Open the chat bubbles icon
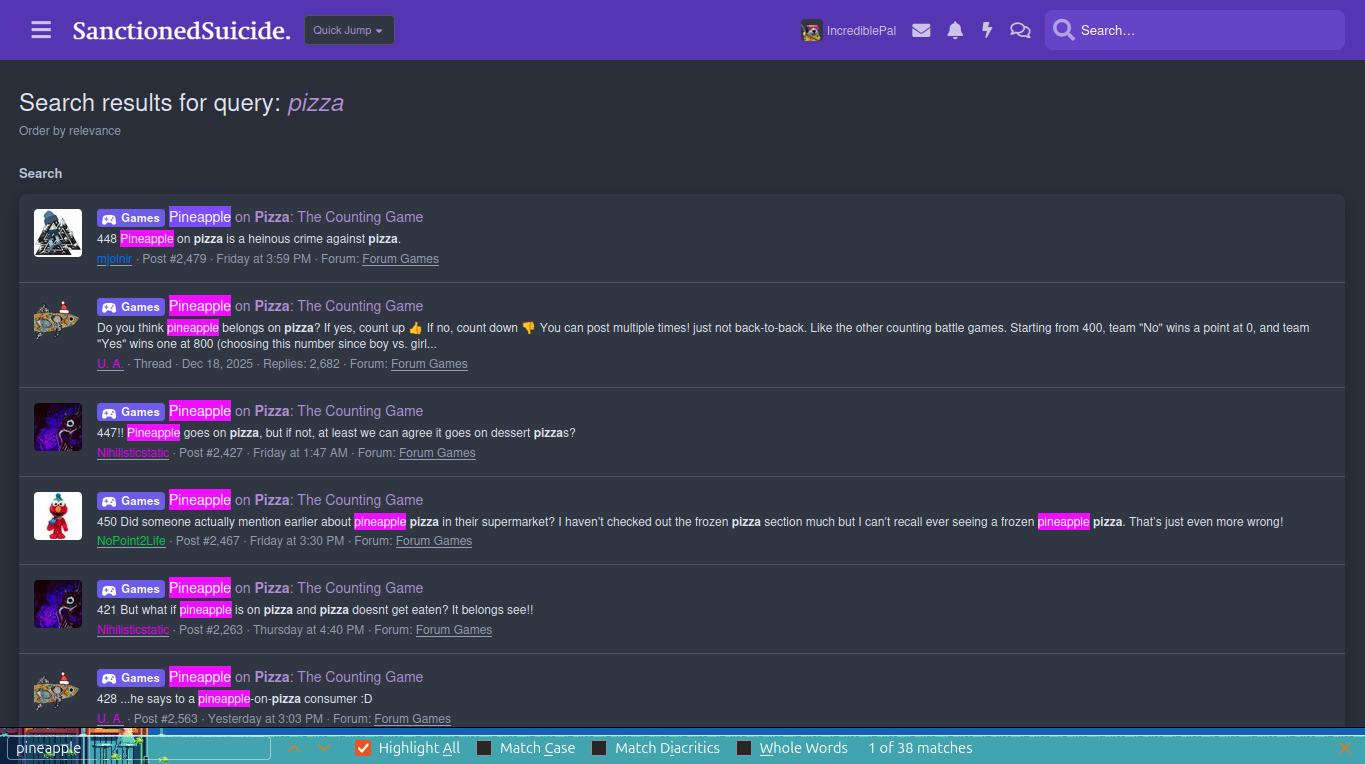 pos(1020,30)
